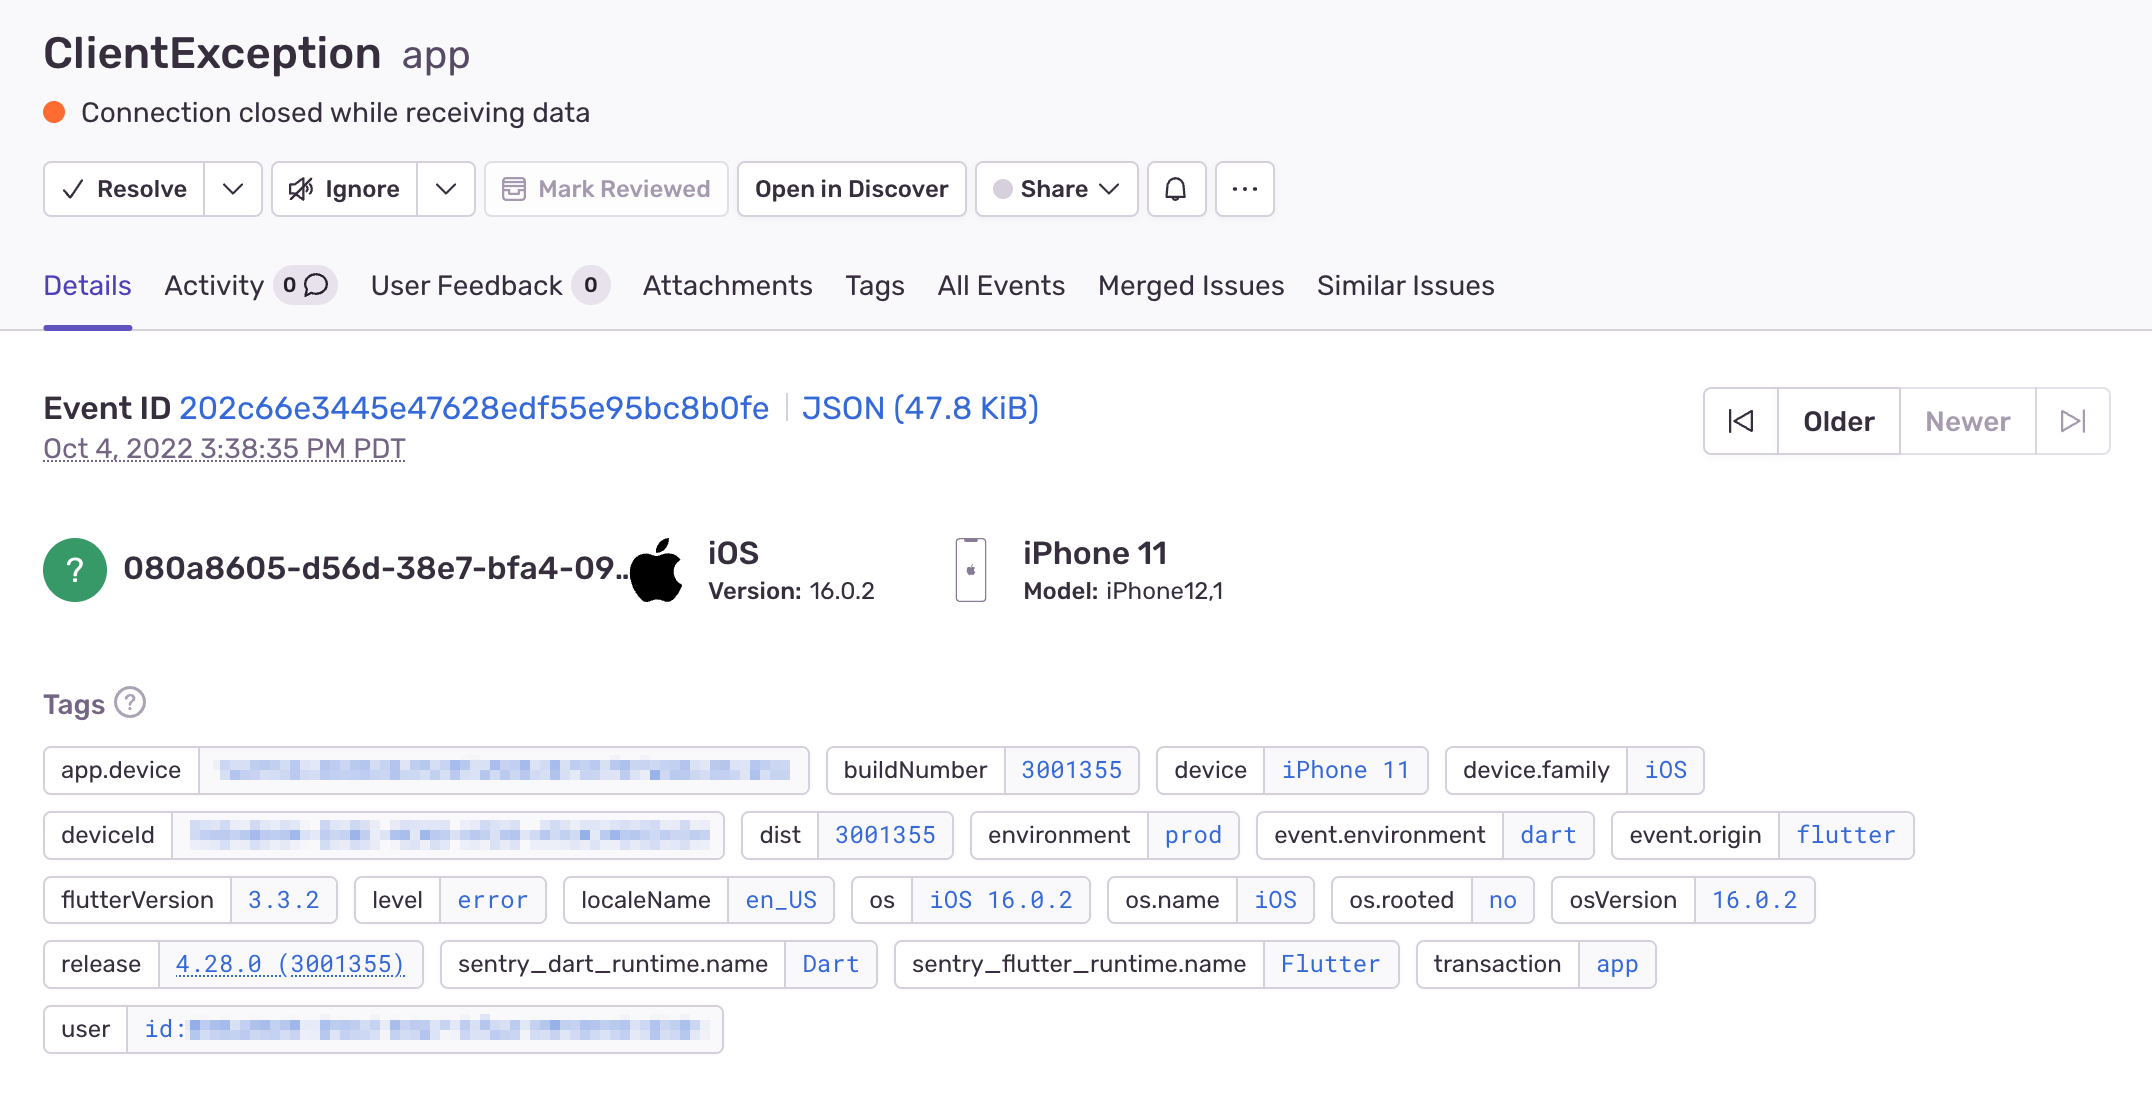Expand the Ignore dropdown arrow
This screenshot has width=2152, height=1099.
tap(446, 189)
